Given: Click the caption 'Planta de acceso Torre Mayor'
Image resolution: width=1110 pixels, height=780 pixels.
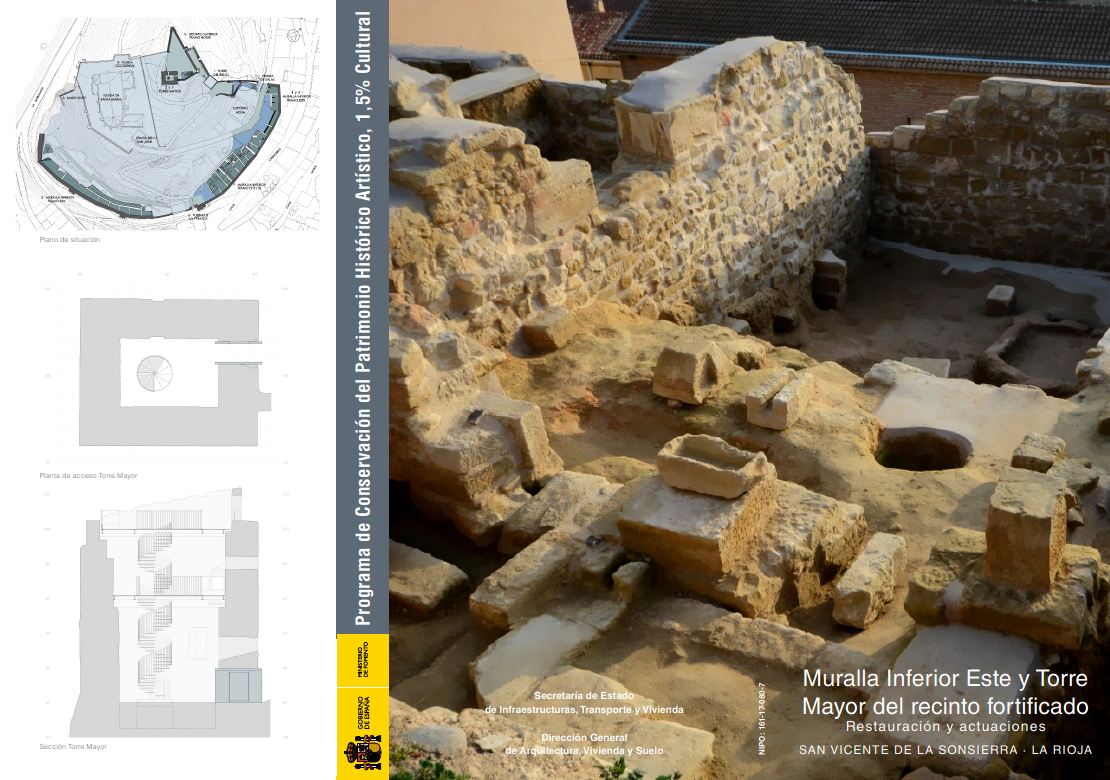Looking at the screenshot, I should click(x=88, y=476).
